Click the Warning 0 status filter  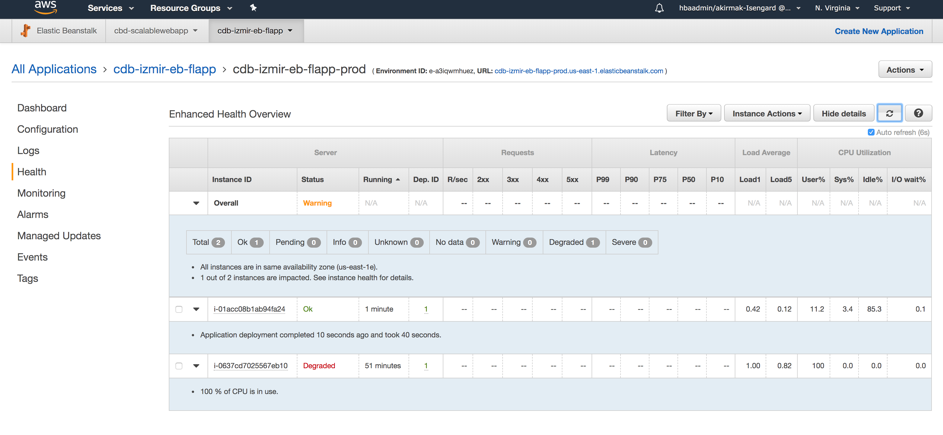point(514,242)
